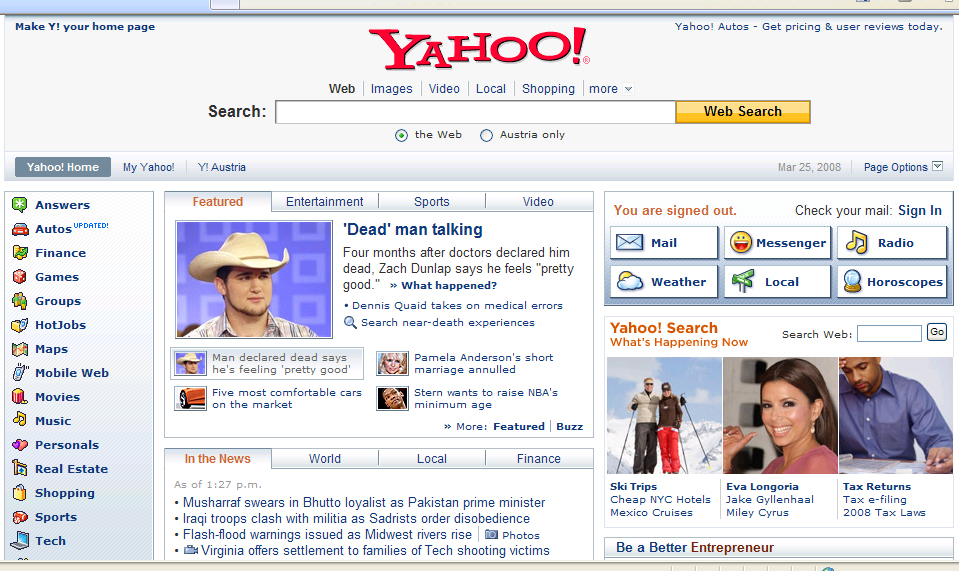The width and height of the screenshot is (959, 571).
Task: Open the My Yahoo! tab
Action: tap(149, 167)
